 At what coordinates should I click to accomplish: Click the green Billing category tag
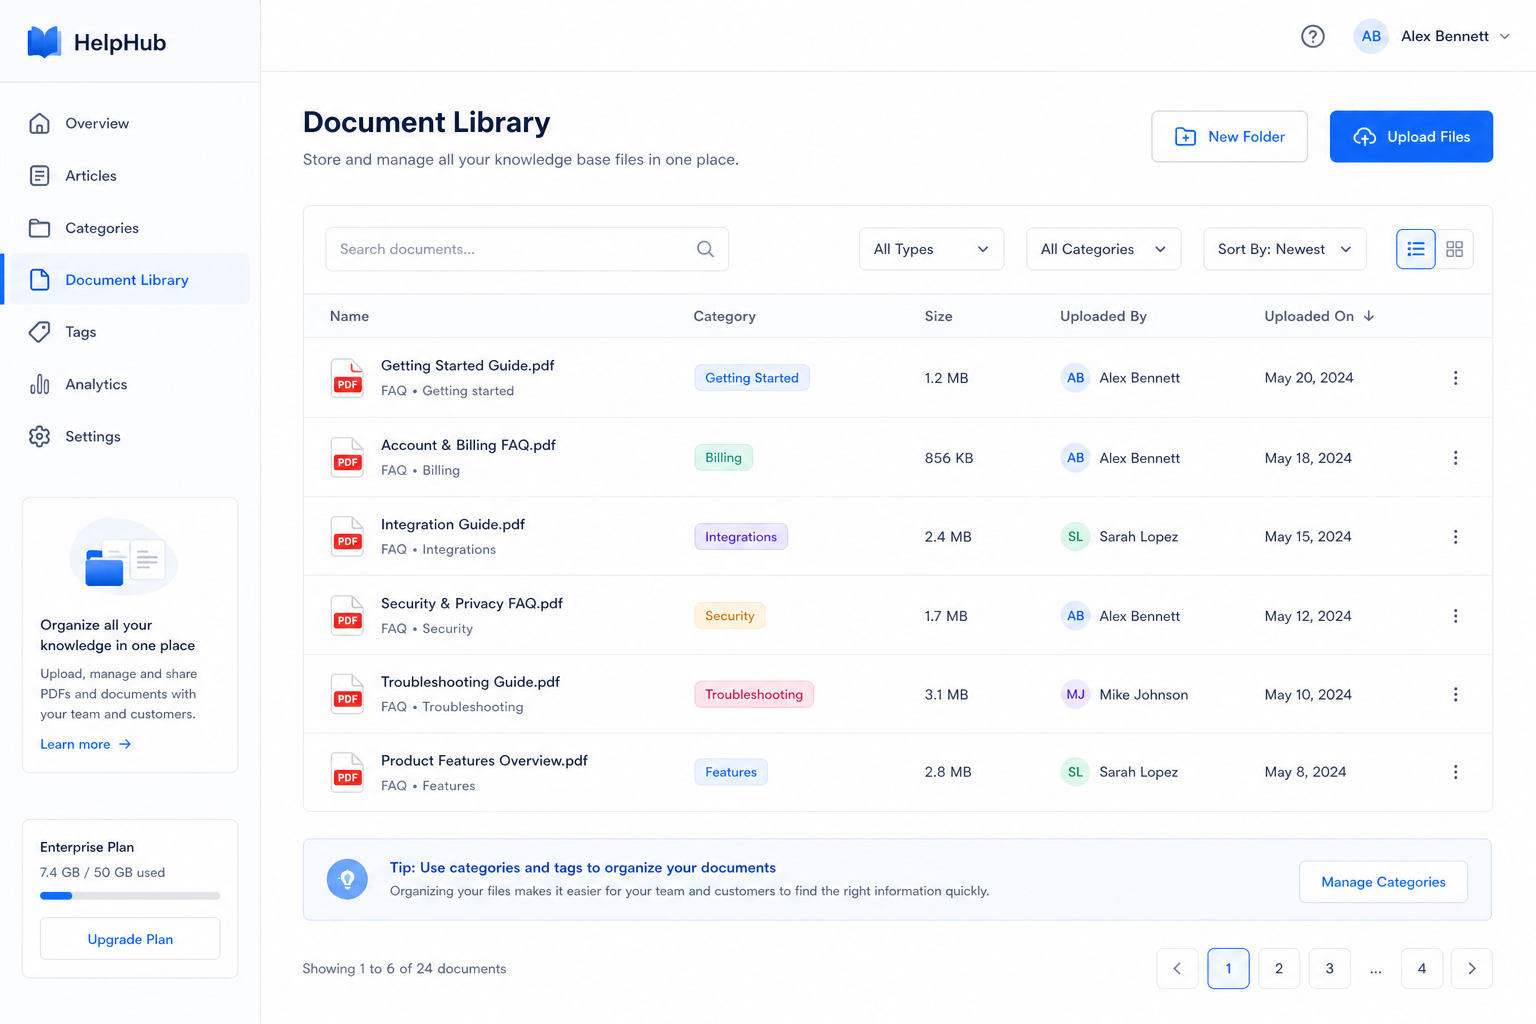point(723,458)
